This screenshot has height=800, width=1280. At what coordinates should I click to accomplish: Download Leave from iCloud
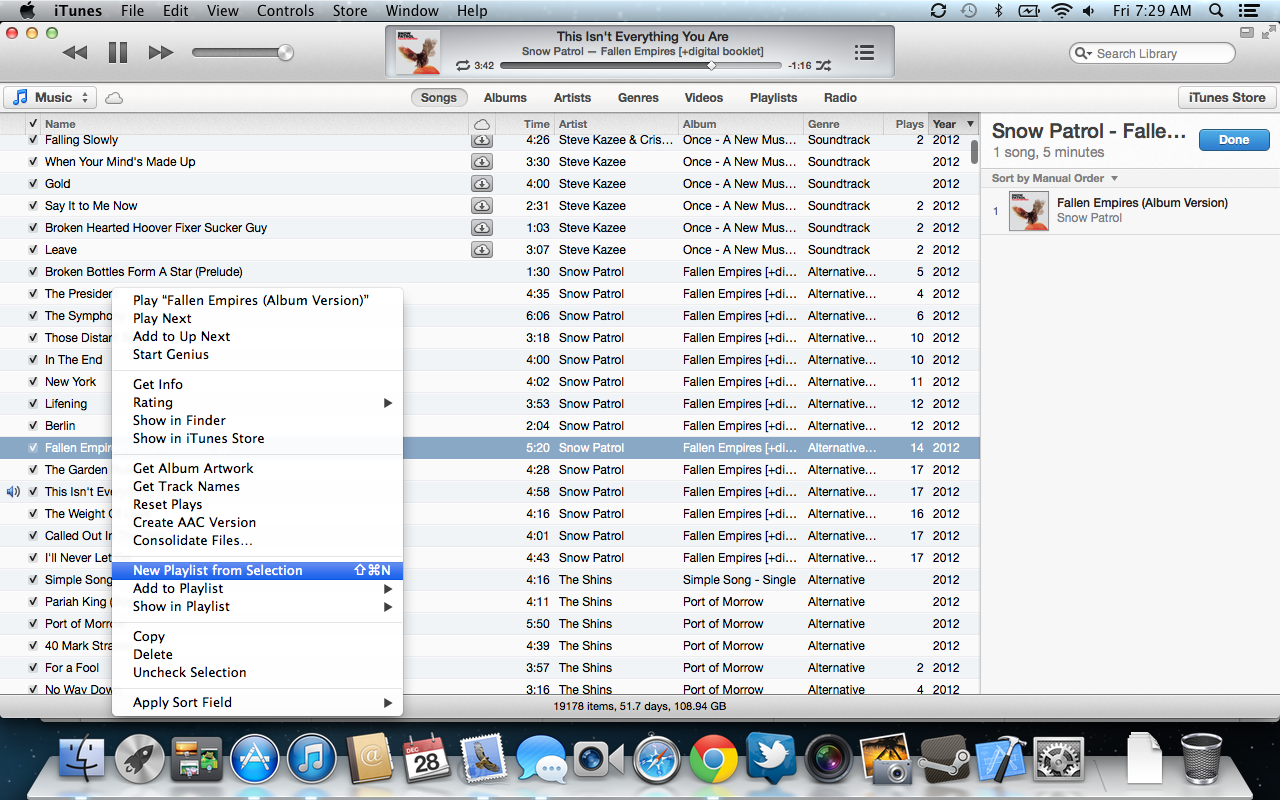click(482, 250)
